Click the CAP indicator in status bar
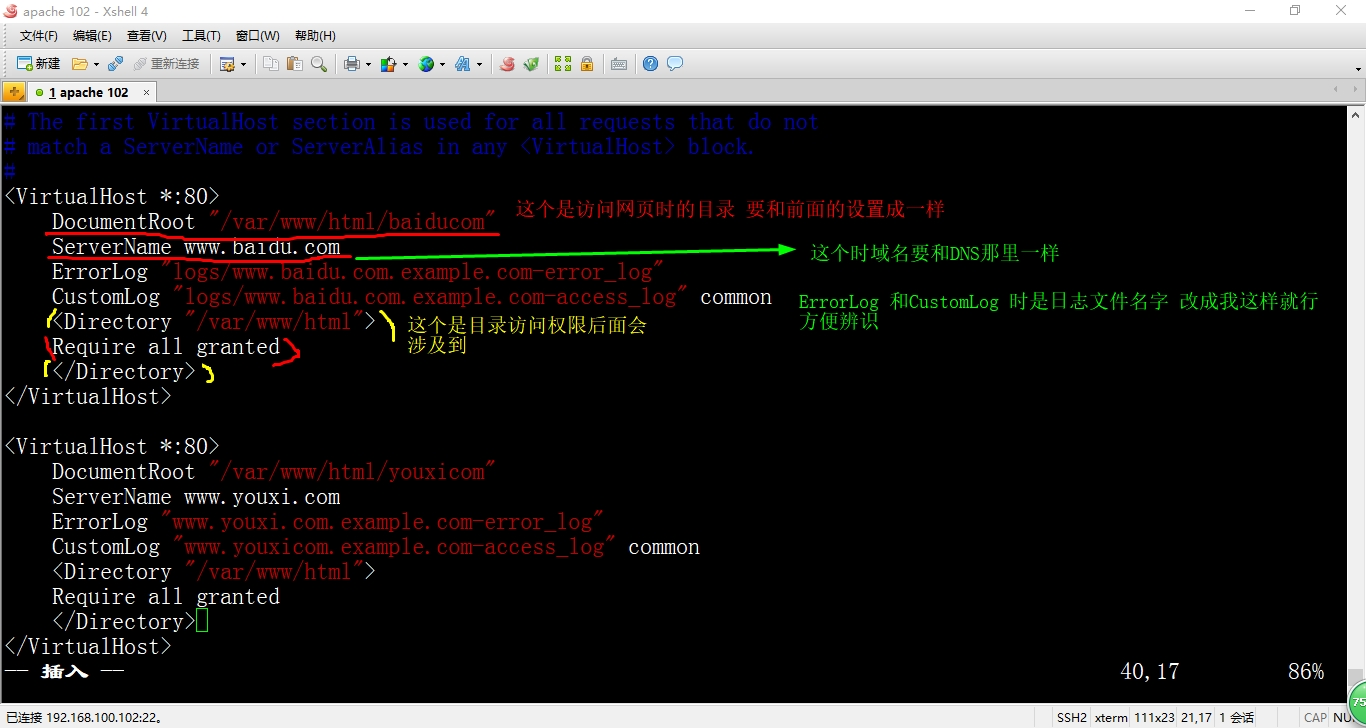 1315,717
